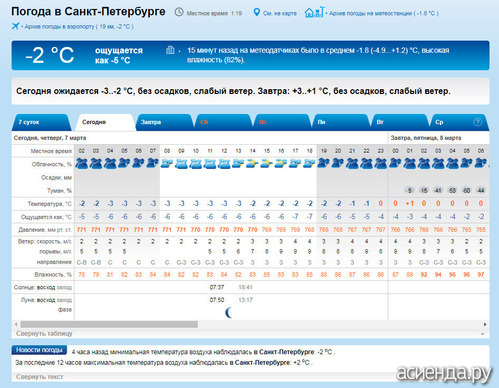Click the 'Ощущается как, °C' row label
The height and width of the screenshot is (388, 499).
tap(46, 217)
